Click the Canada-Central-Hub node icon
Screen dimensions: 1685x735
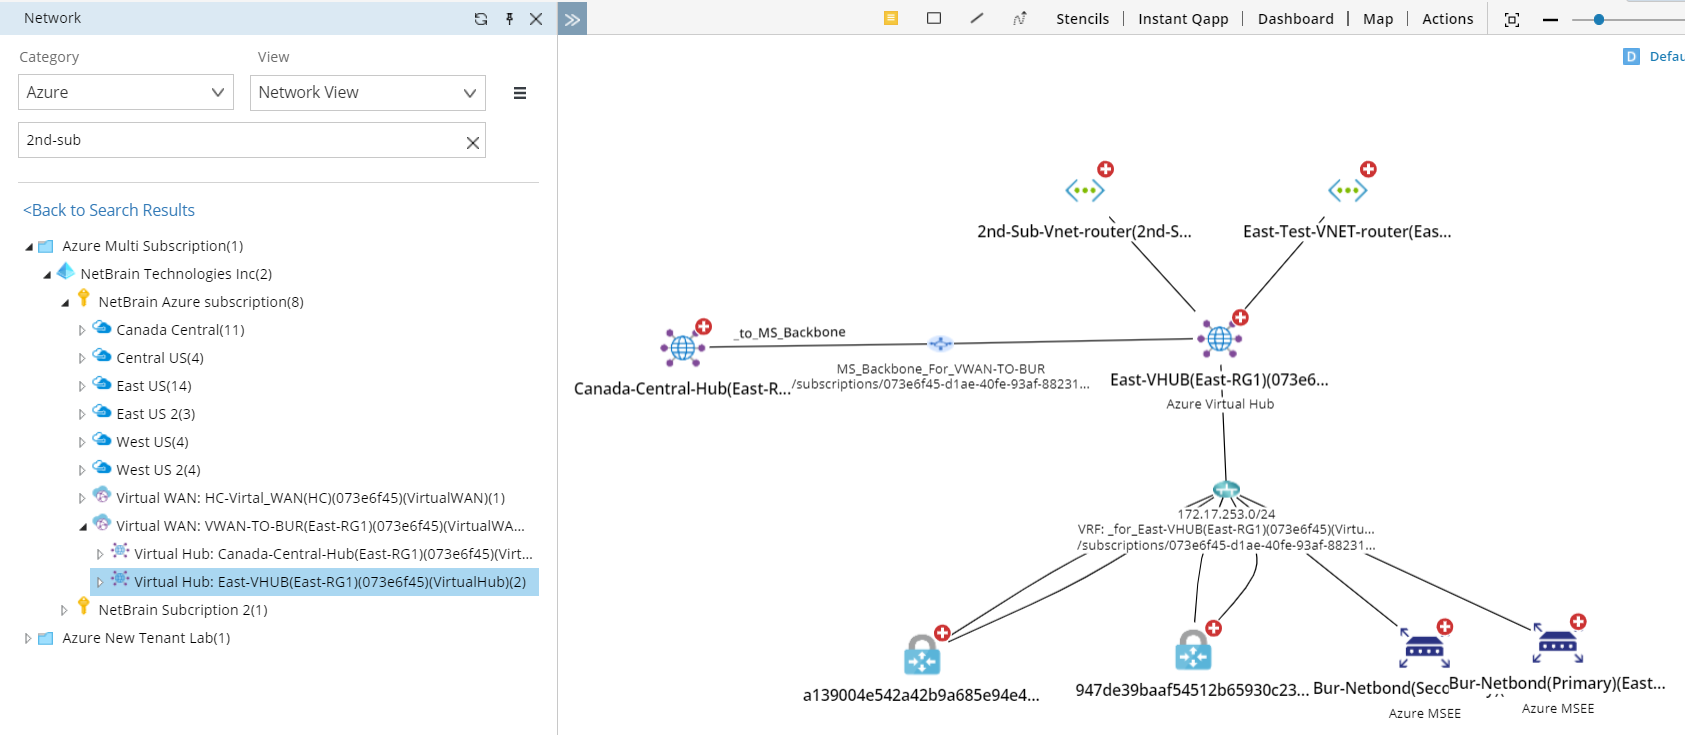683,347
